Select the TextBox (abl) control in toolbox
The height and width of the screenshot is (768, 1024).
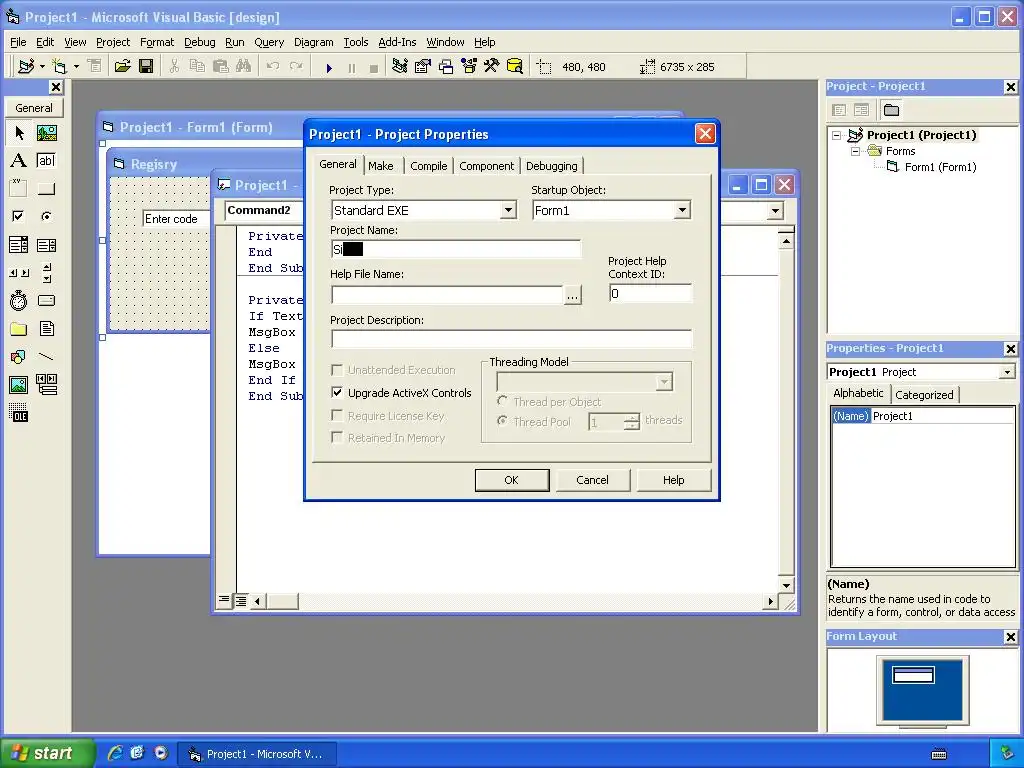(x=46, y=161)
